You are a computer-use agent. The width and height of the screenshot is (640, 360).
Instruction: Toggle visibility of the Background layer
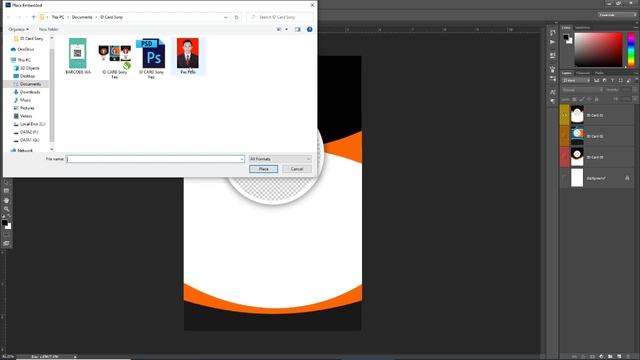click(564, 178)
